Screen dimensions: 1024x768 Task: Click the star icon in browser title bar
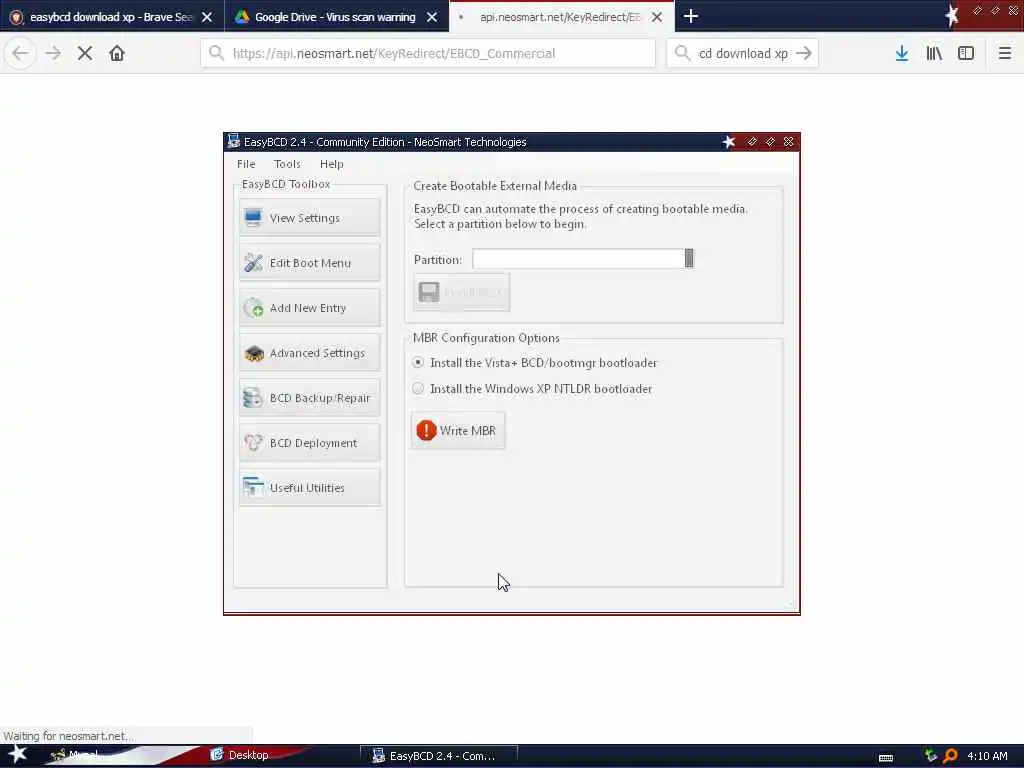(952, 14)
